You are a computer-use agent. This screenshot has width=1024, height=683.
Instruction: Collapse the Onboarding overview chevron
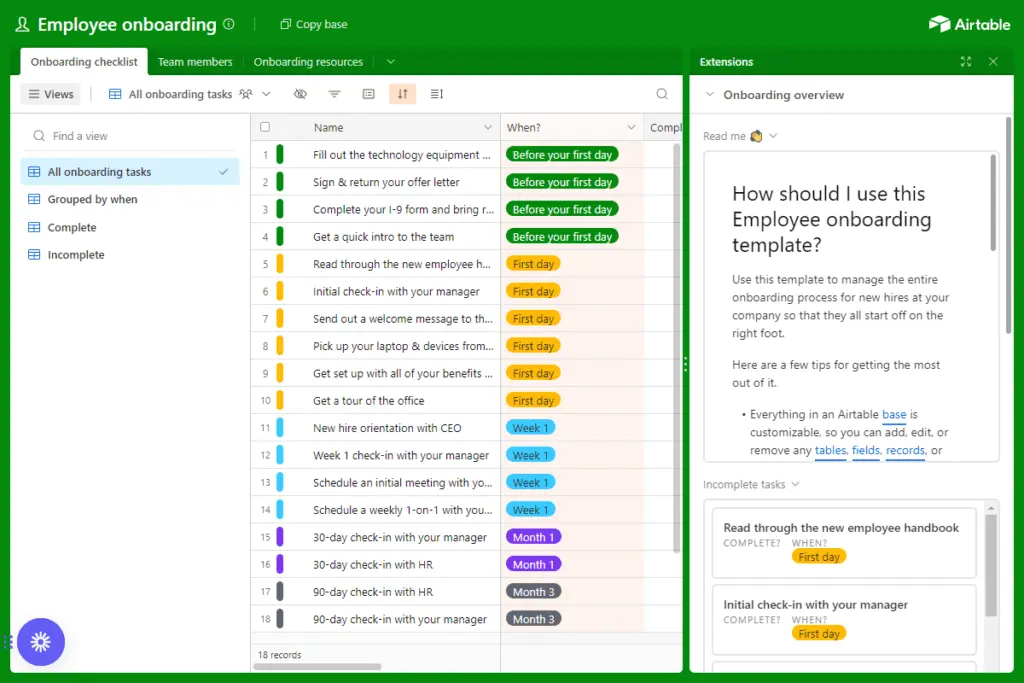tap(710, 95)
